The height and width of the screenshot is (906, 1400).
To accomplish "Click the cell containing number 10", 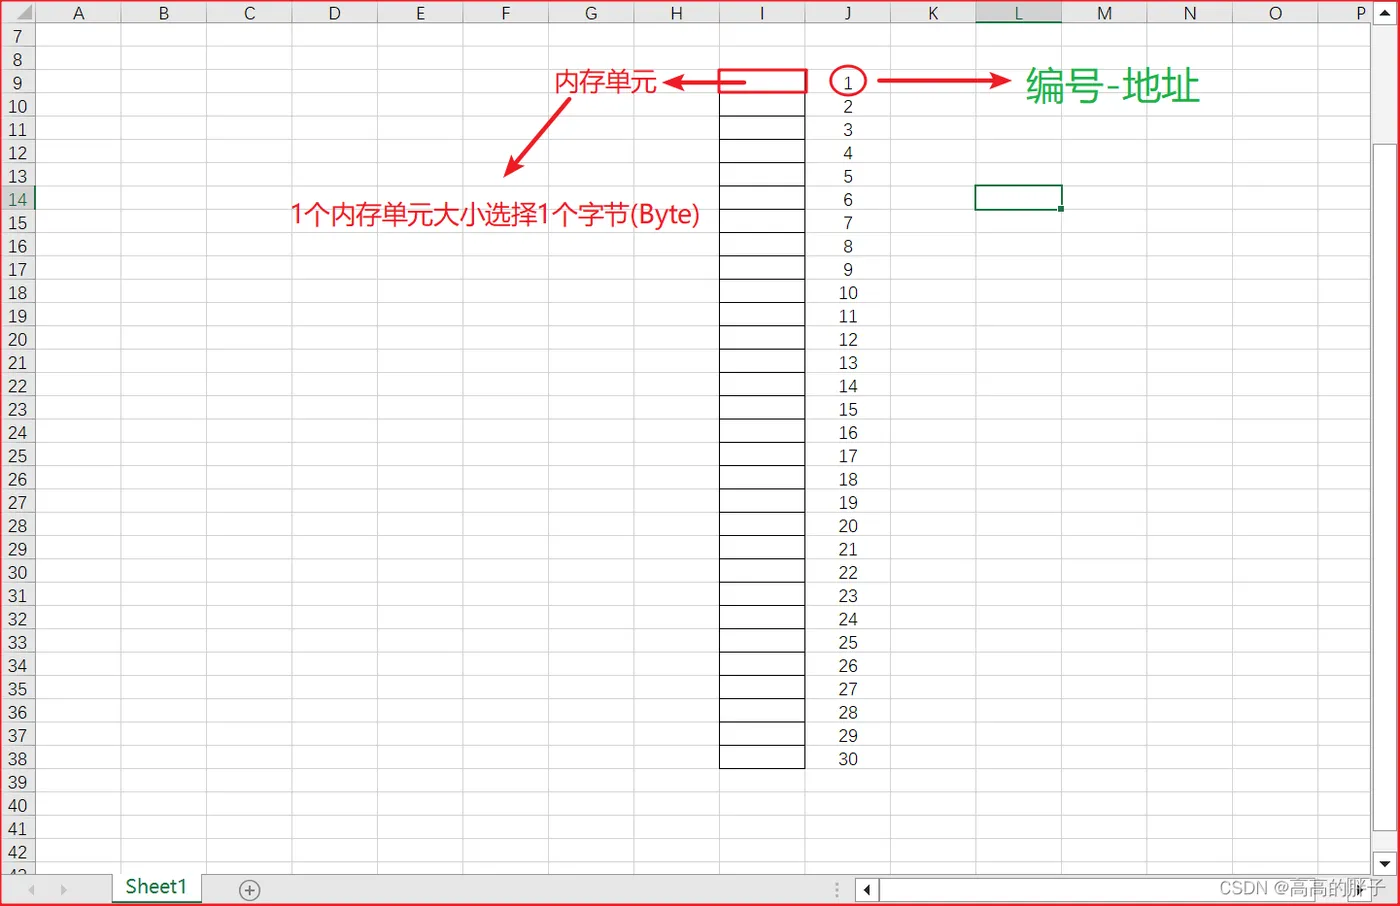I will pos(847,293).
